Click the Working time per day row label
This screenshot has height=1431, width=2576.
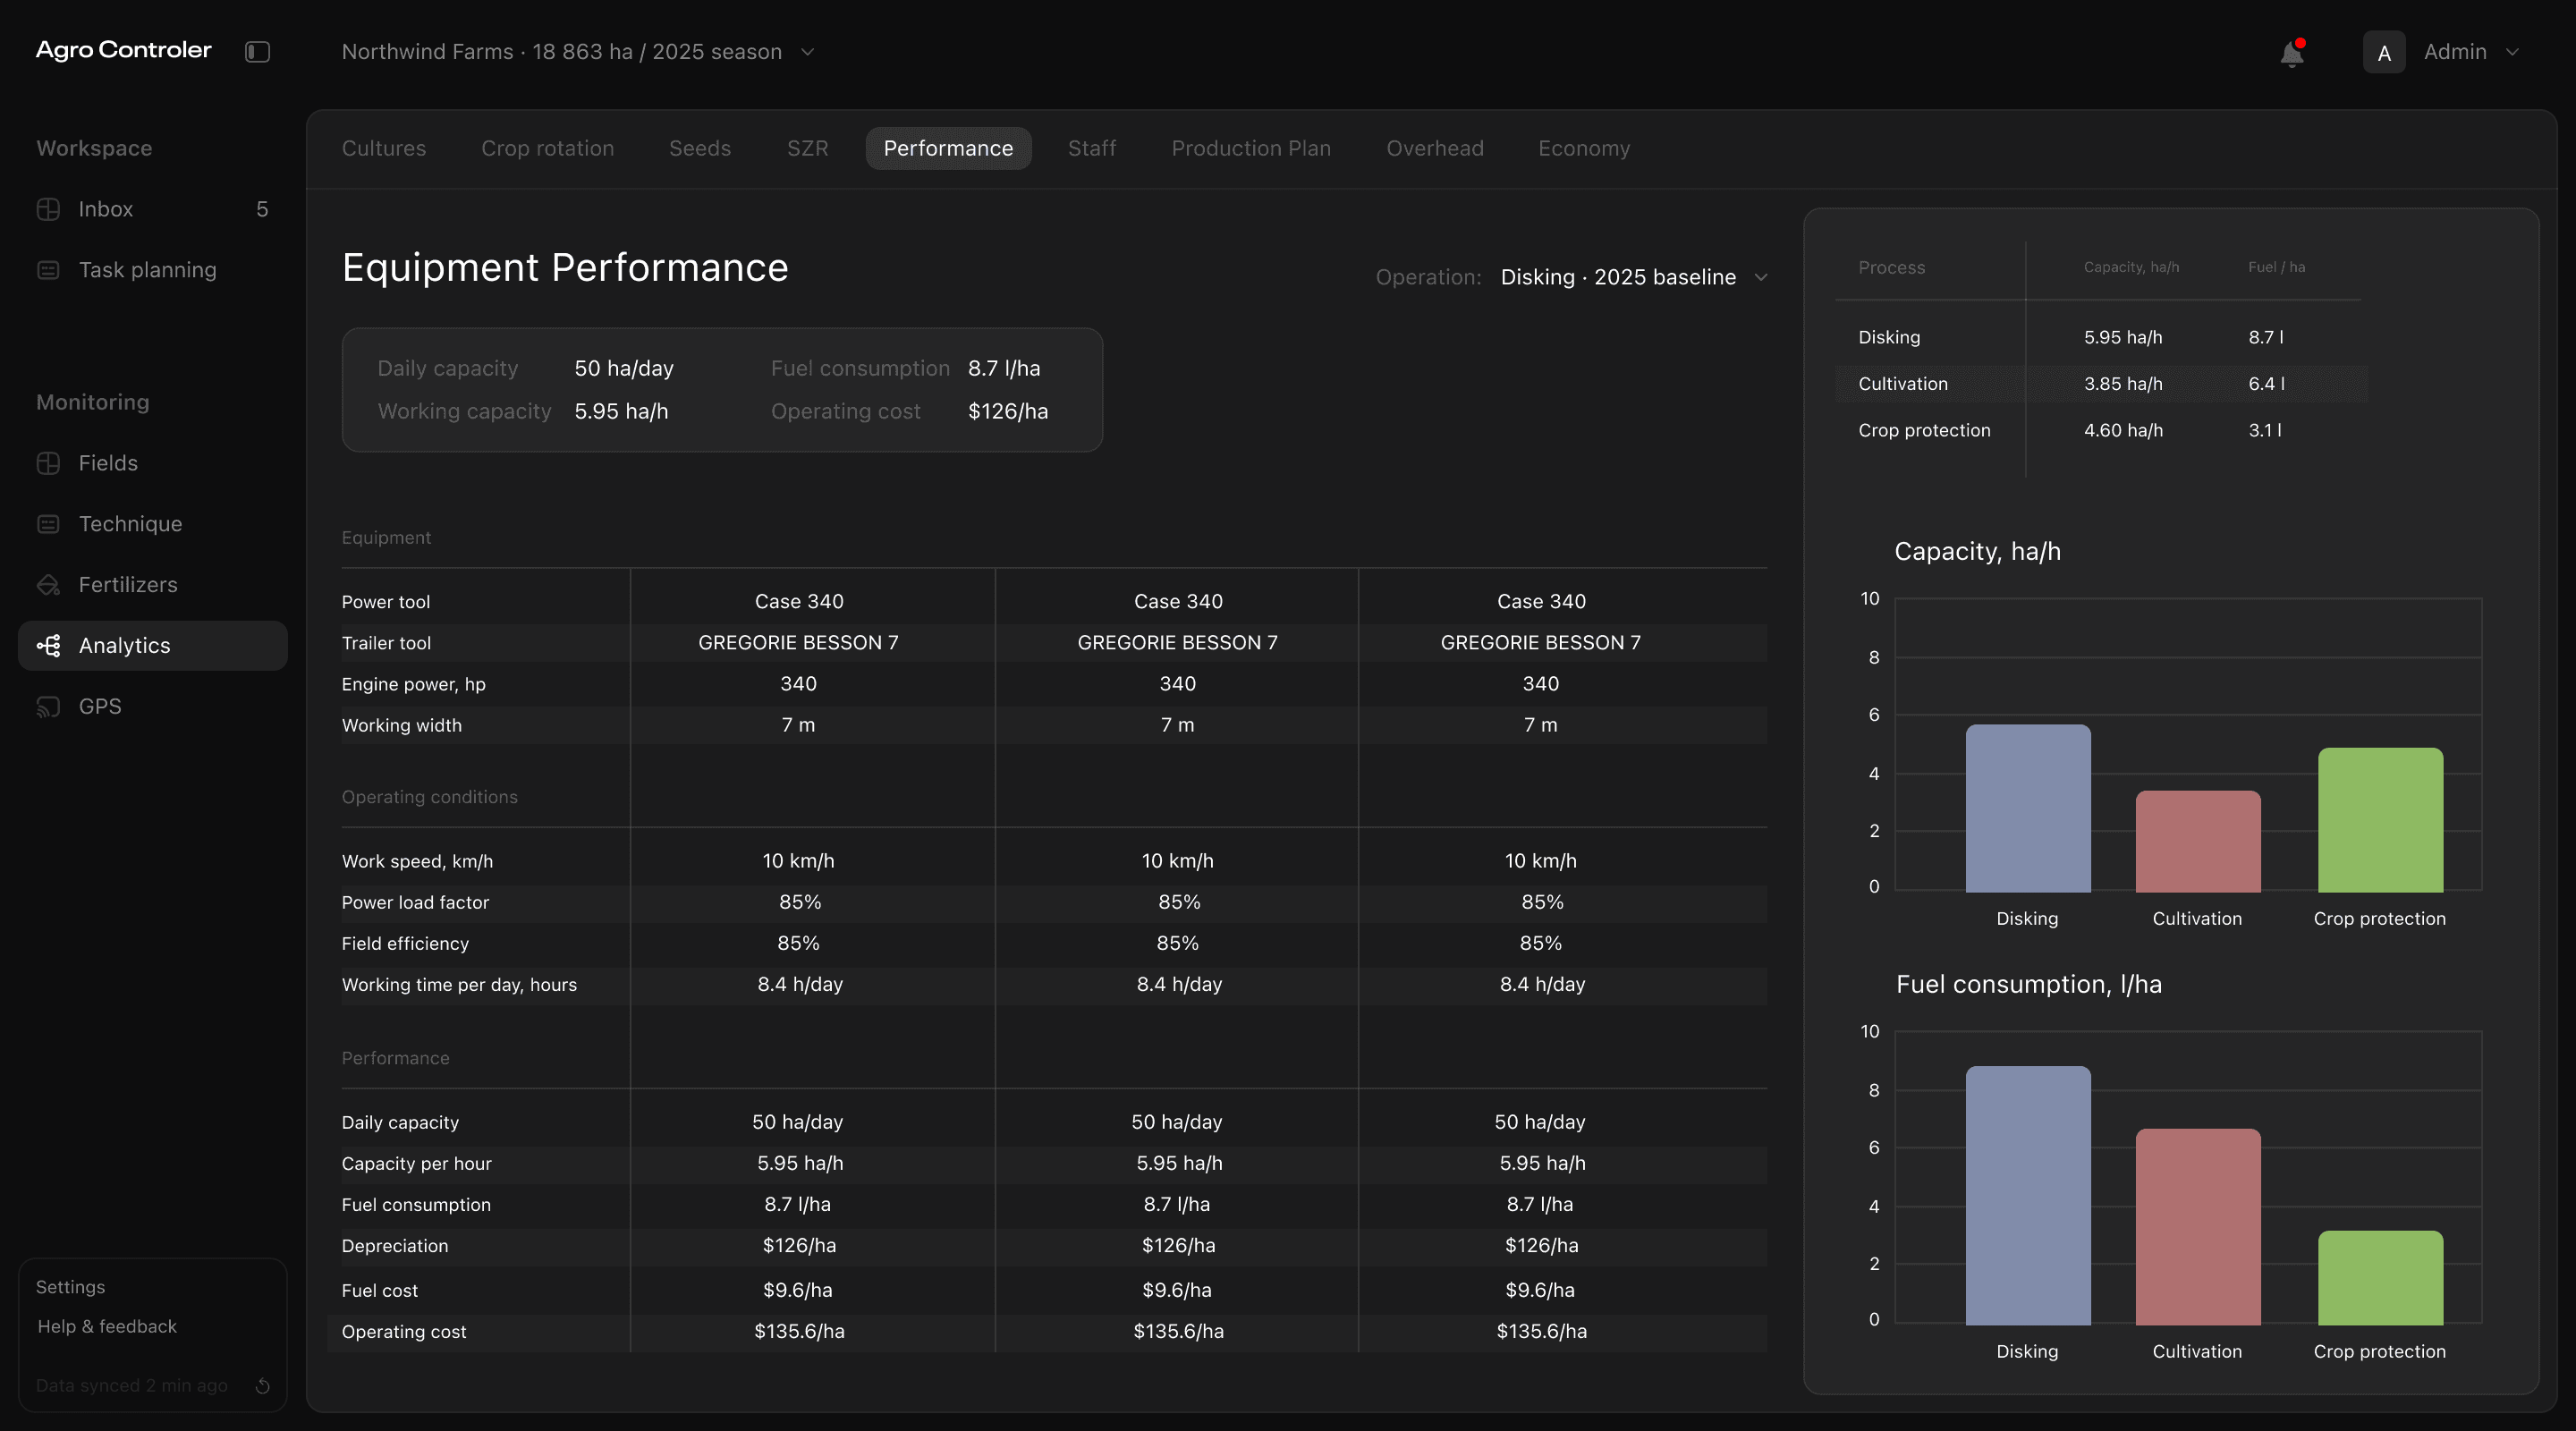[459, 984]
